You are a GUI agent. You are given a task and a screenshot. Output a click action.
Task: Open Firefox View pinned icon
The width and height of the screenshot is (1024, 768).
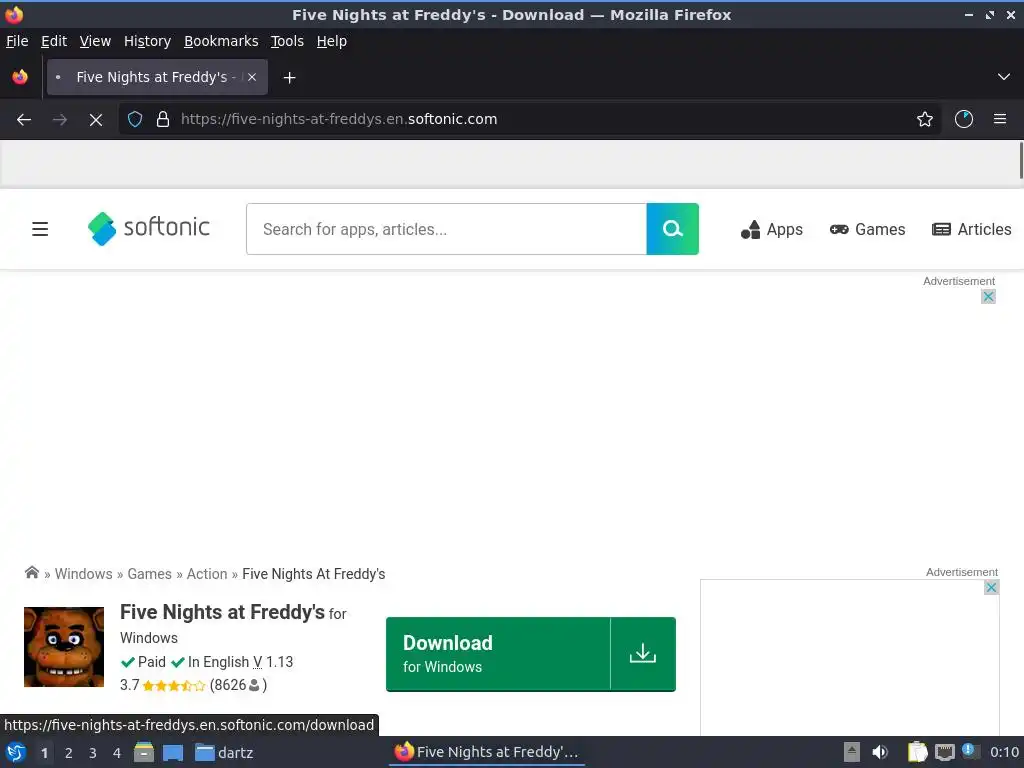(20, 77)
